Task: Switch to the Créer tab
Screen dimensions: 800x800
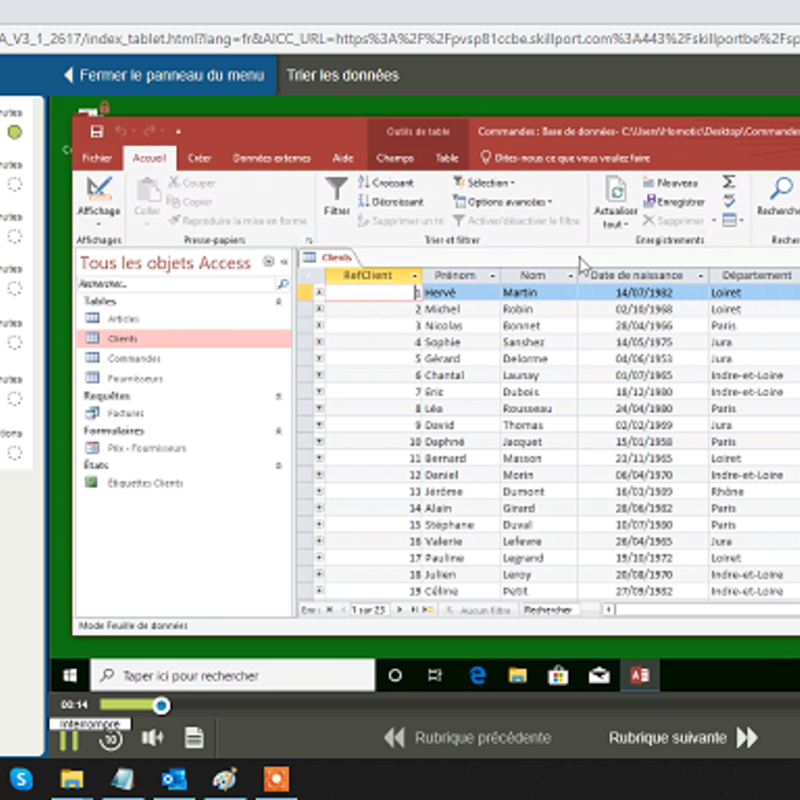Action: pos(199,158)
